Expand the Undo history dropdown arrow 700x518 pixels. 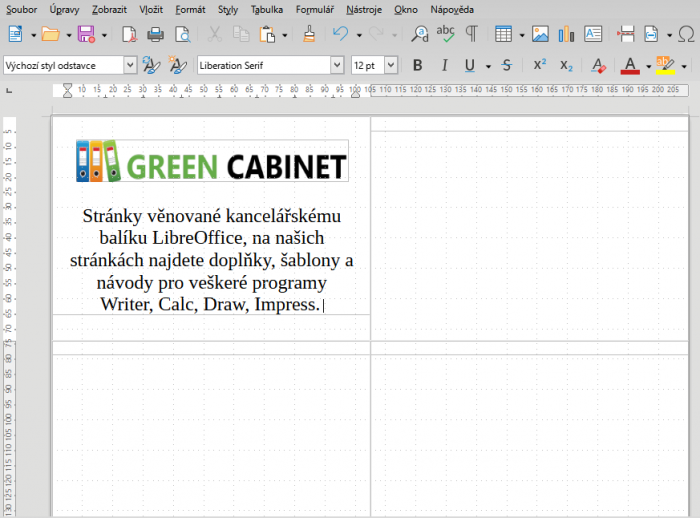(x=358, y=35)
